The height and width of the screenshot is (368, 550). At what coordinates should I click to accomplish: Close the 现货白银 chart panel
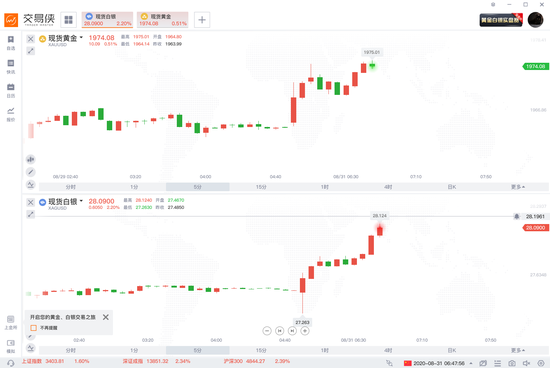(x=31, y=202)
